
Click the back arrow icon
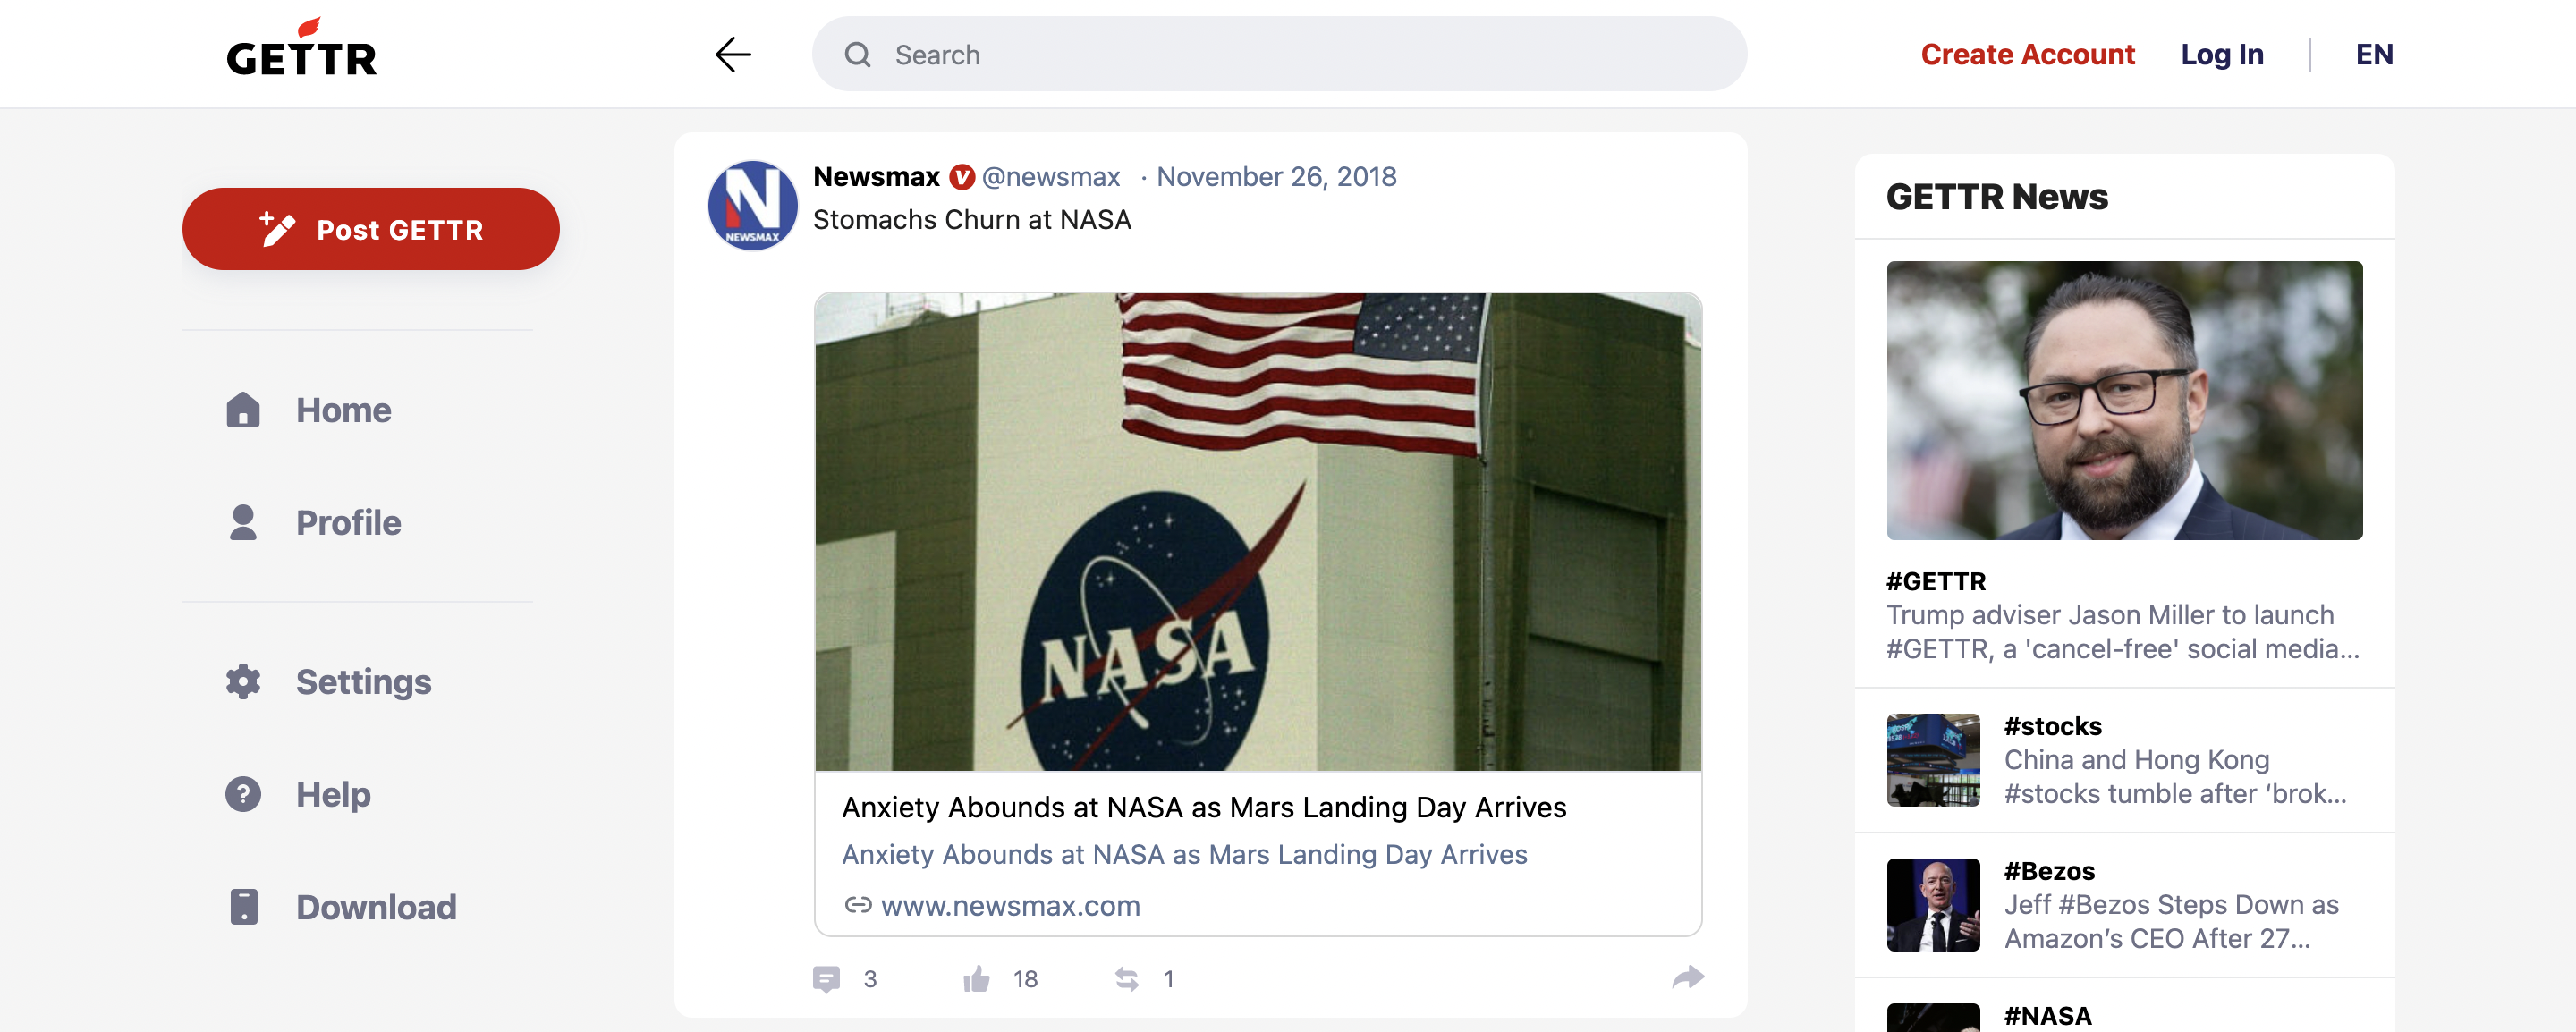point(733,54)
